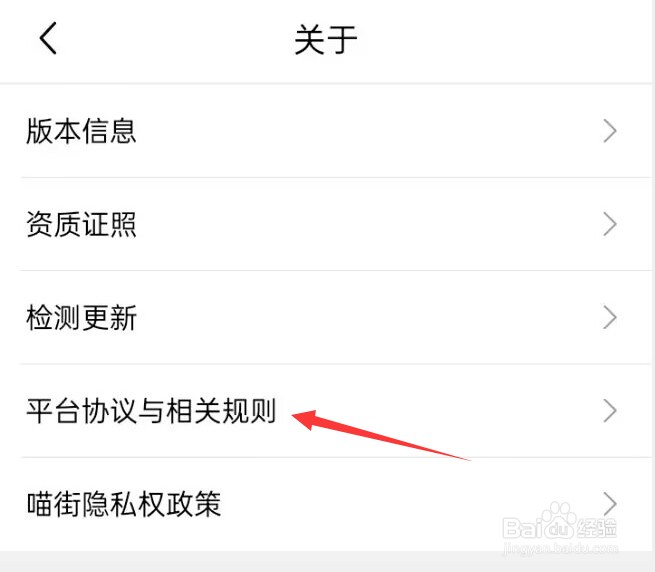Tap the chevron beside 检测更新
655x572 pixels.
point(610,317)
